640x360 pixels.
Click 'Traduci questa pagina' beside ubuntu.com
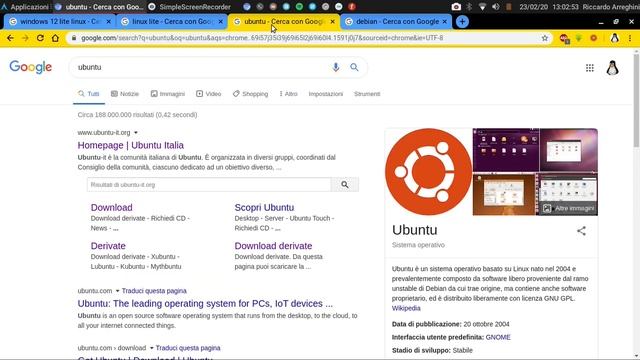[154, 291]
